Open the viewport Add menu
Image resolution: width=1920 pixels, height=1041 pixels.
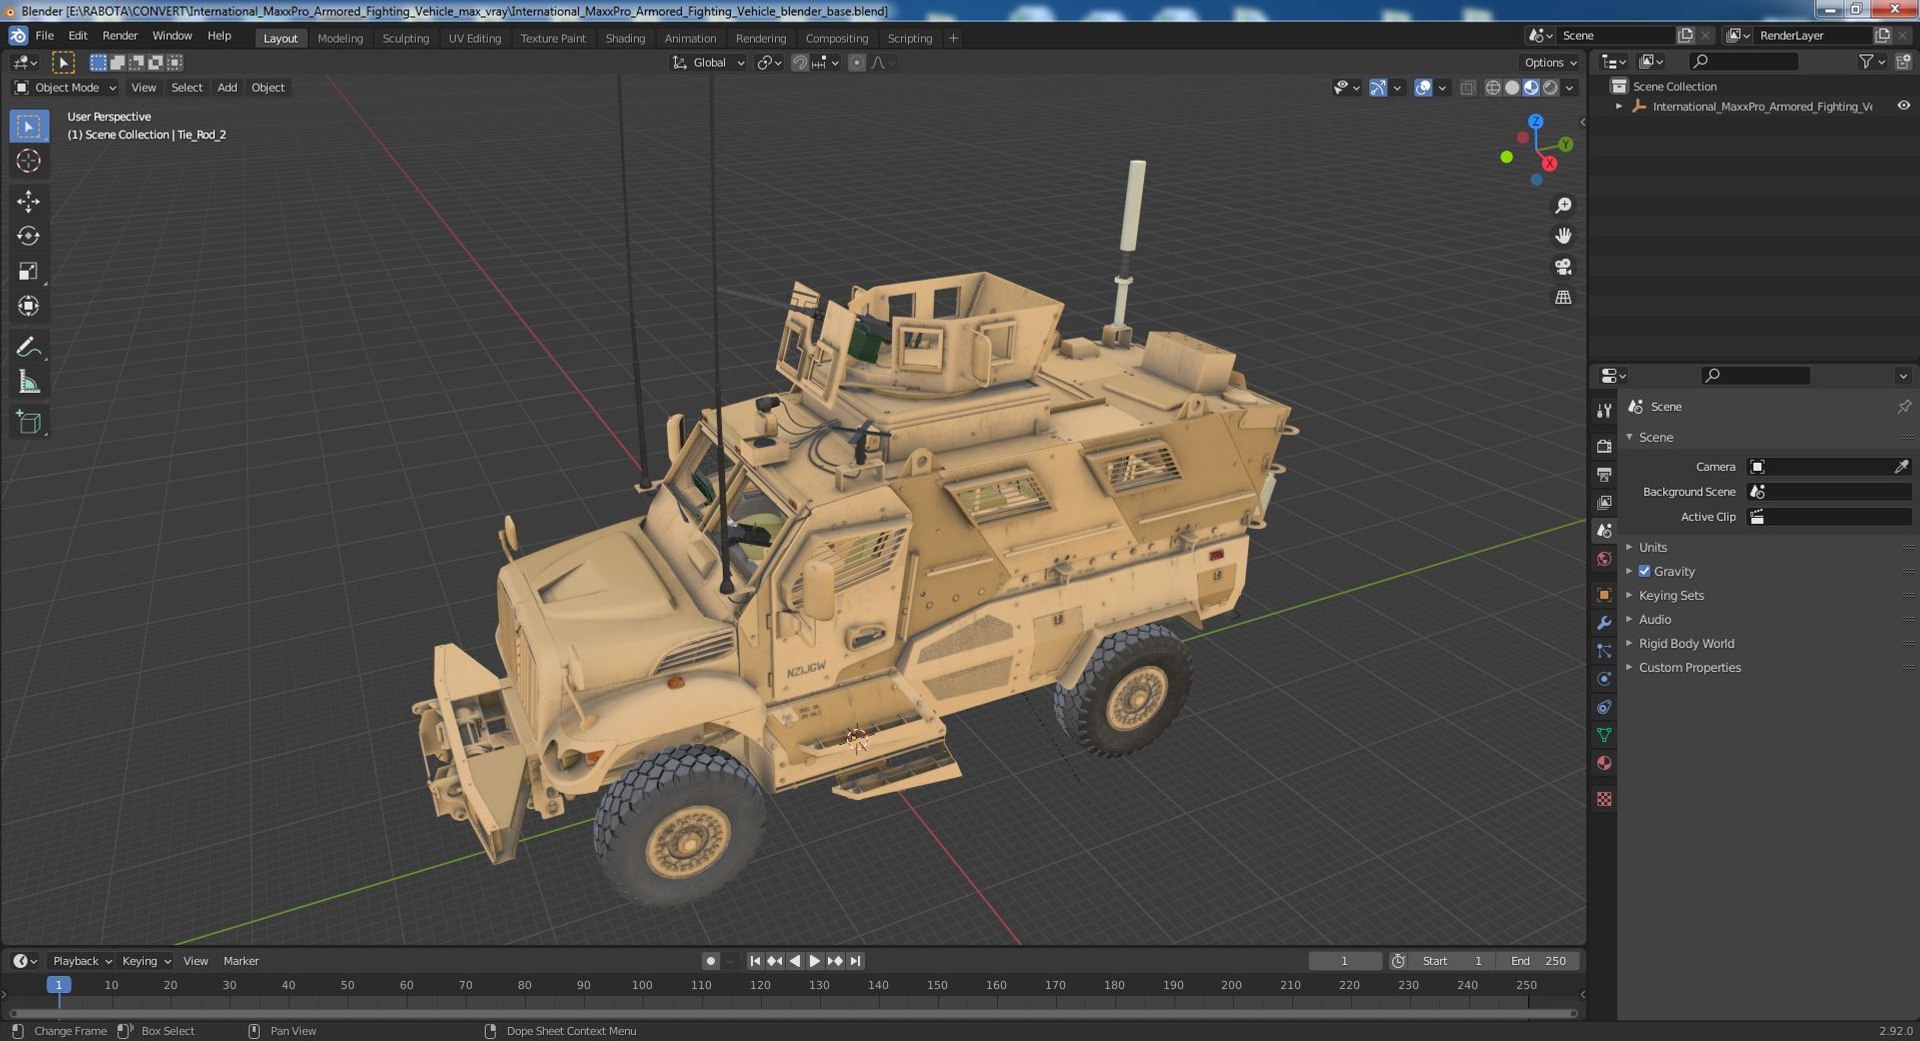click(227, 88)
